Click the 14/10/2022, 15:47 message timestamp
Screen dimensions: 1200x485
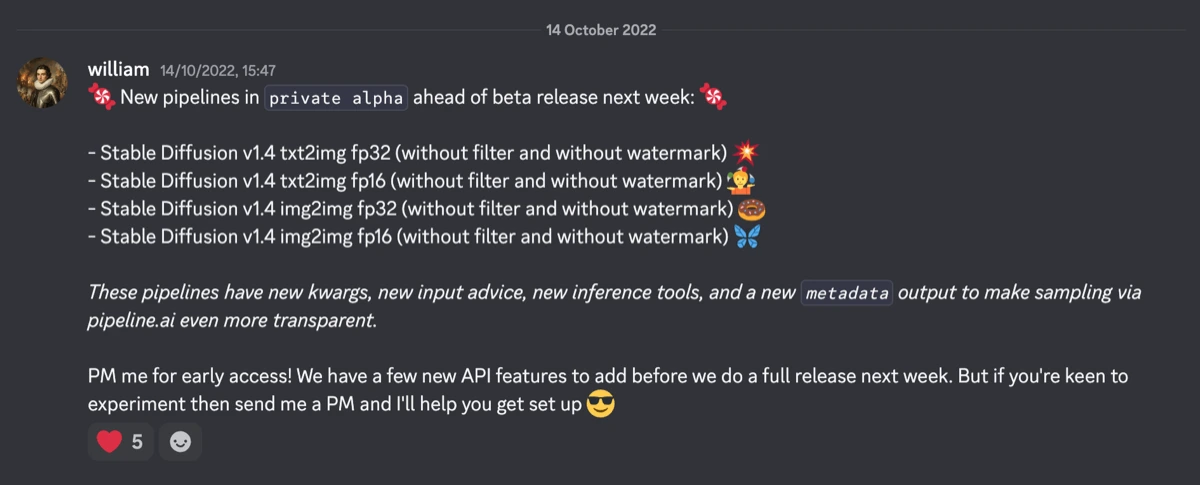point(218,71)
